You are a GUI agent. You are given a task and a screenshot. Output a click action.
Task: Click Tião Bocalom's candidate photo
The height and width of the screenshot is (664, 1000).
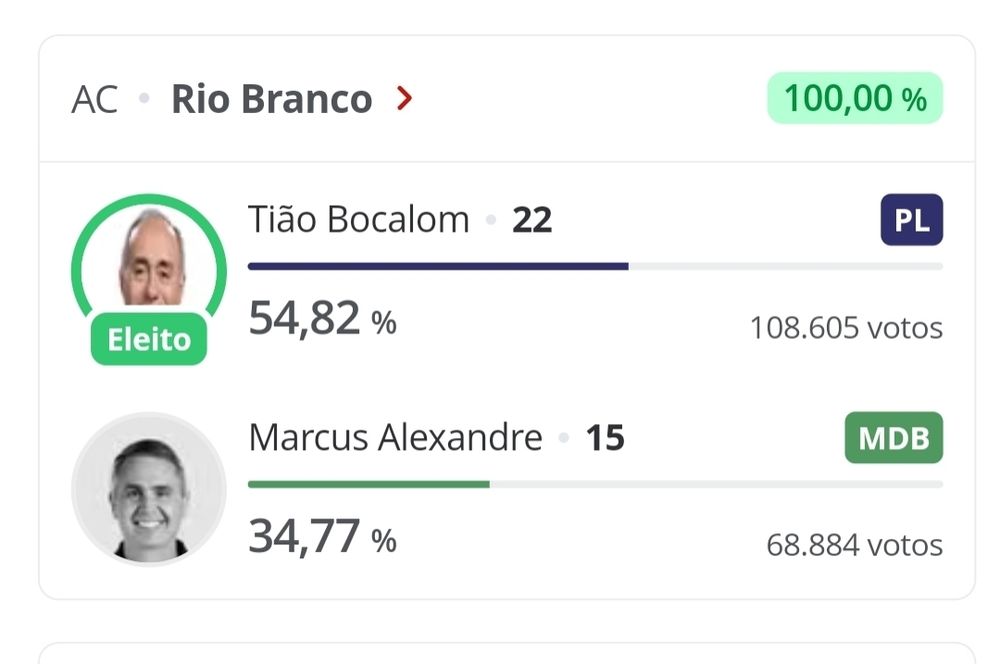(x=149, y=260)
